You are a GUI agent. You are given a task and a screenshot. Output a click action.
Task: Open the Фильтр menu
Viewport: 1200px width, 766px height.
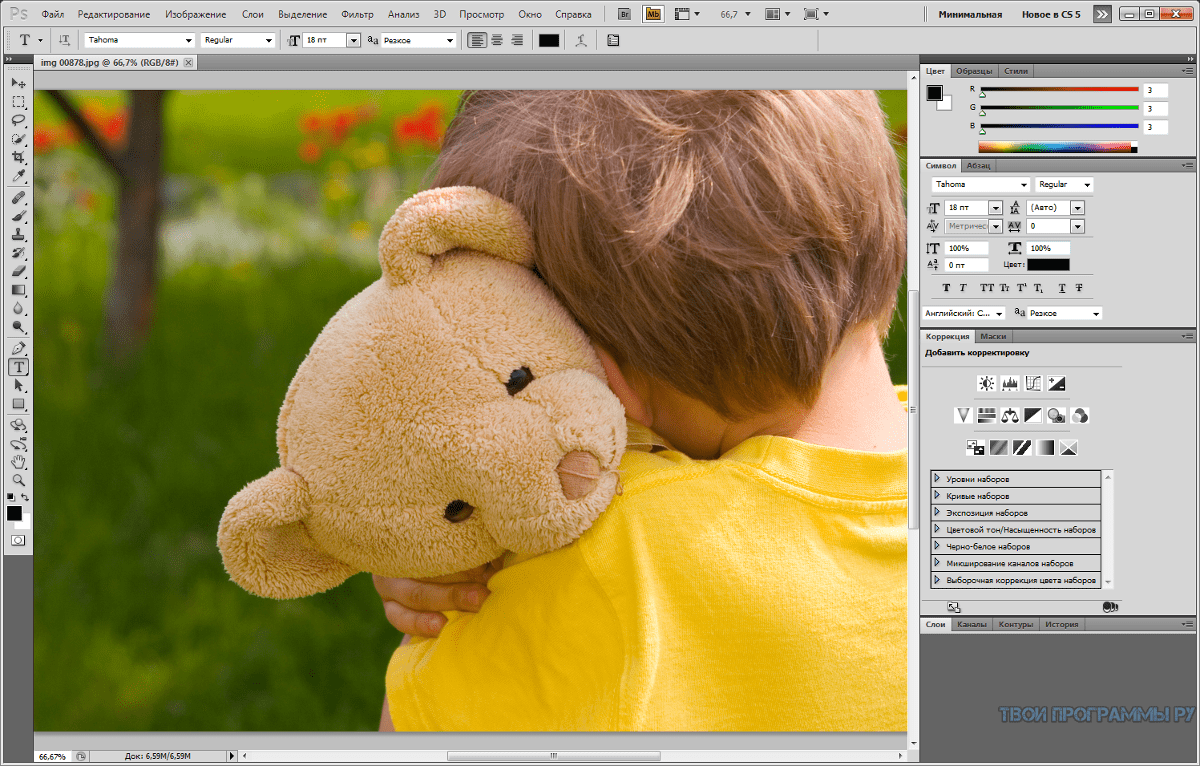coord(357,15)
